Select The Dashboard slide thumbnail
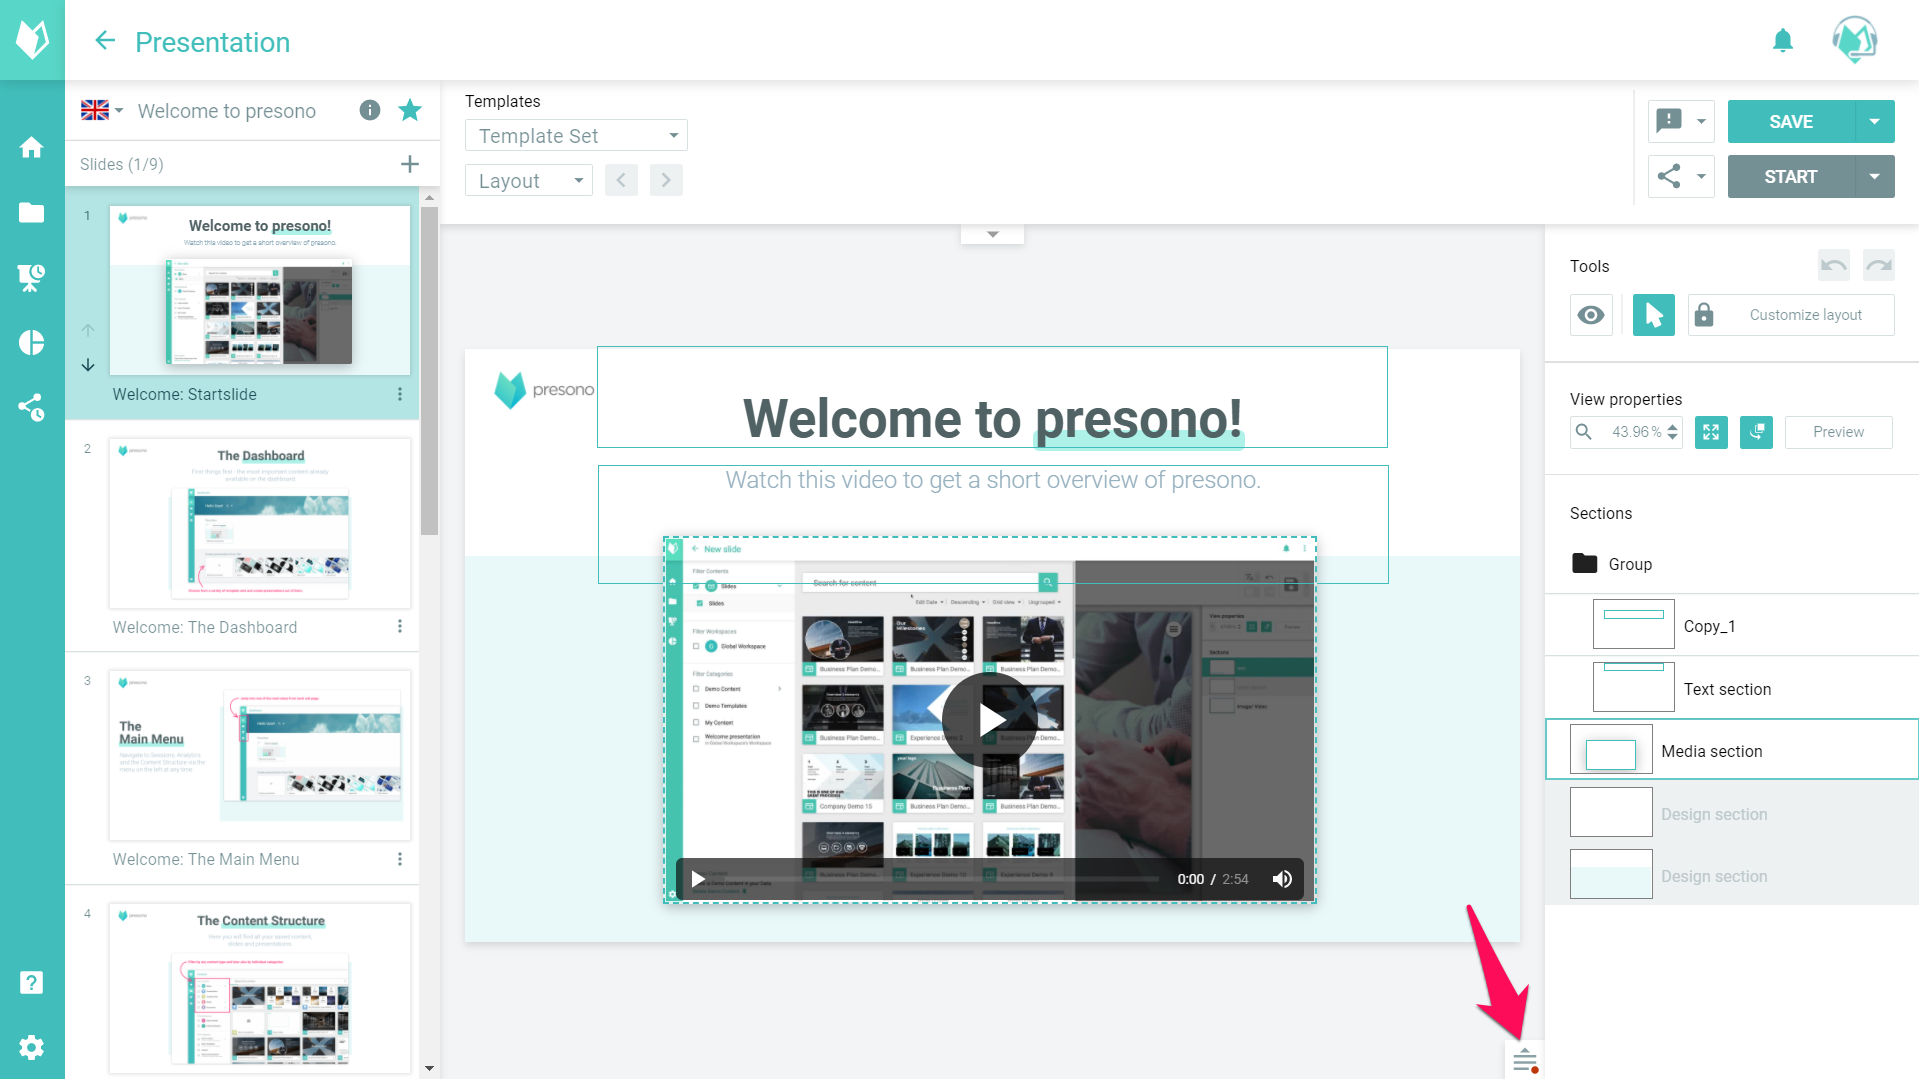 tap(260, 523)
